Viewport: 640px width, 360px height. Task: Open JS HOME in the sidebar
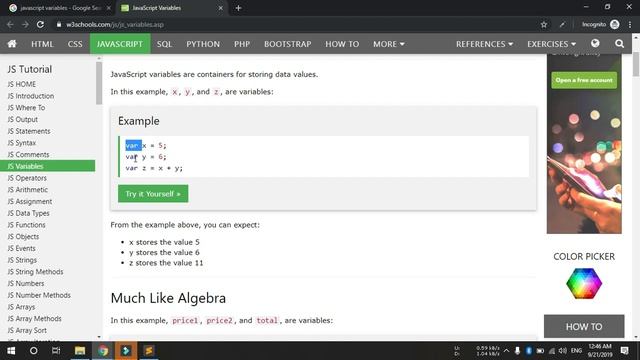coord(22,84)
